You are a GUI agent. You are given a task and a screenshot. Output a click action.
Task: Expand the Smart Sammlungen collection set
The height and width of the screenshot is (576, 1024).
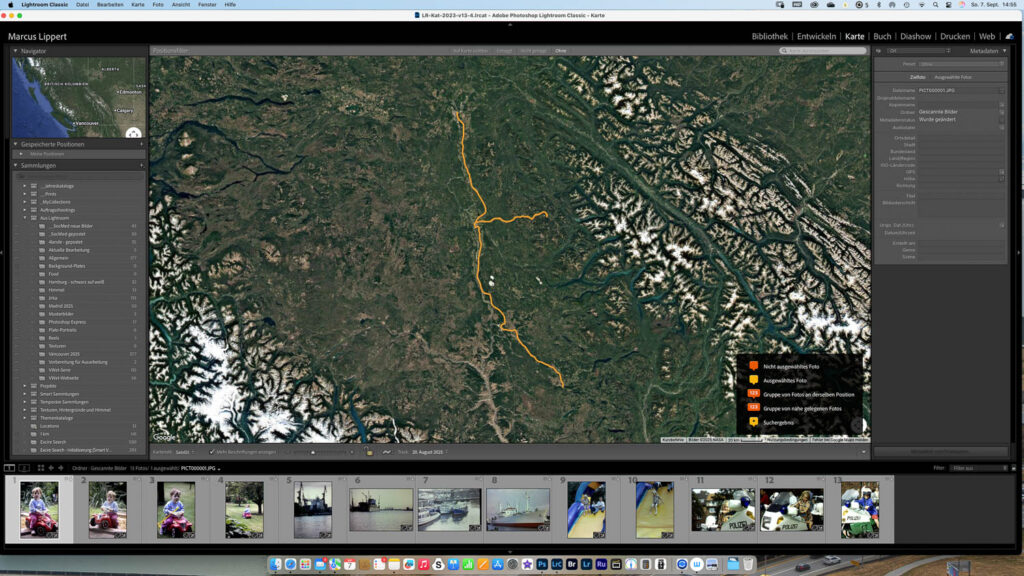pos(25,394)
